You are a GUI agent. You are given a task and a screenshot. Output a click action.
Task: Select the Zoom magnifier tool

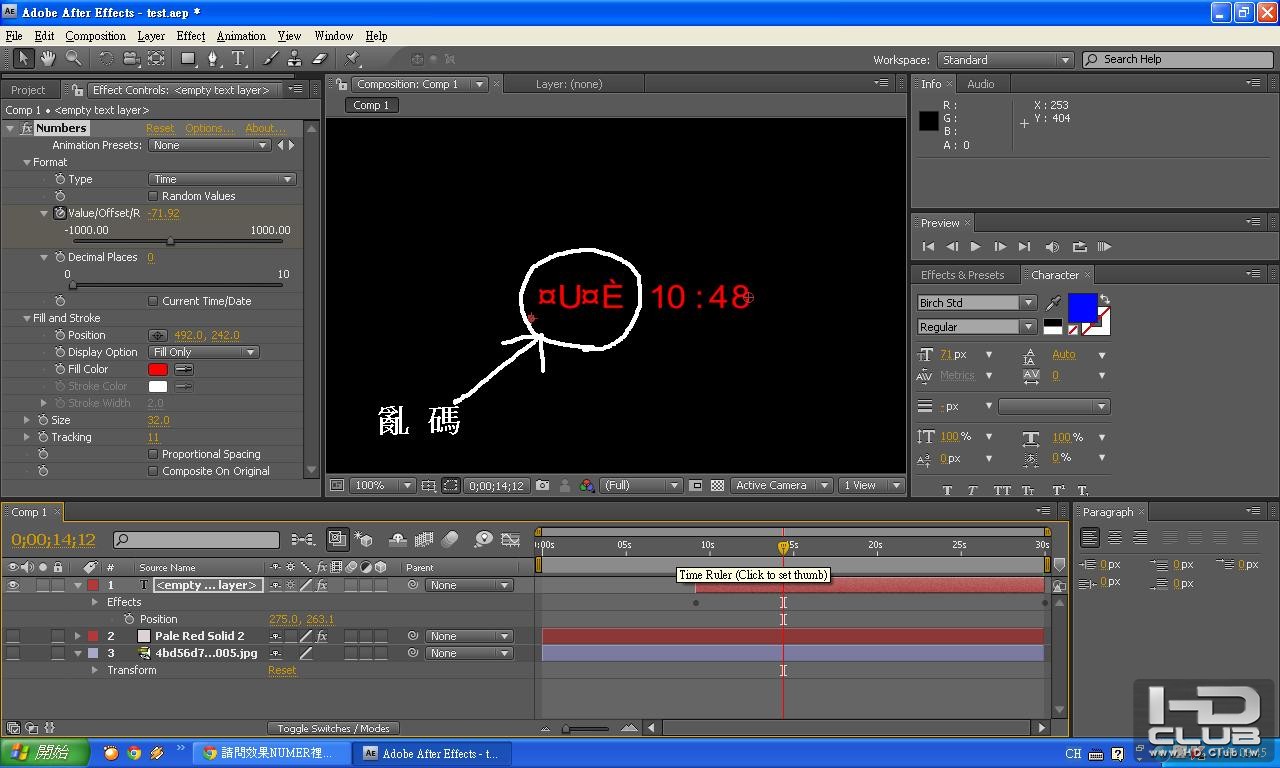(73, 59)
